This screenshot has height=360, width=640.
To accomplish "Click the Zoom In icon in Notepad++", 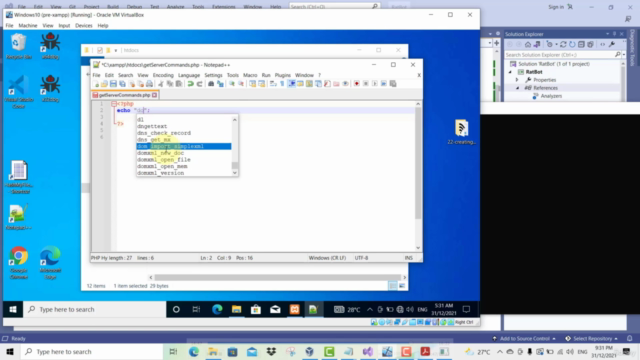I will (x=232, y=84).
